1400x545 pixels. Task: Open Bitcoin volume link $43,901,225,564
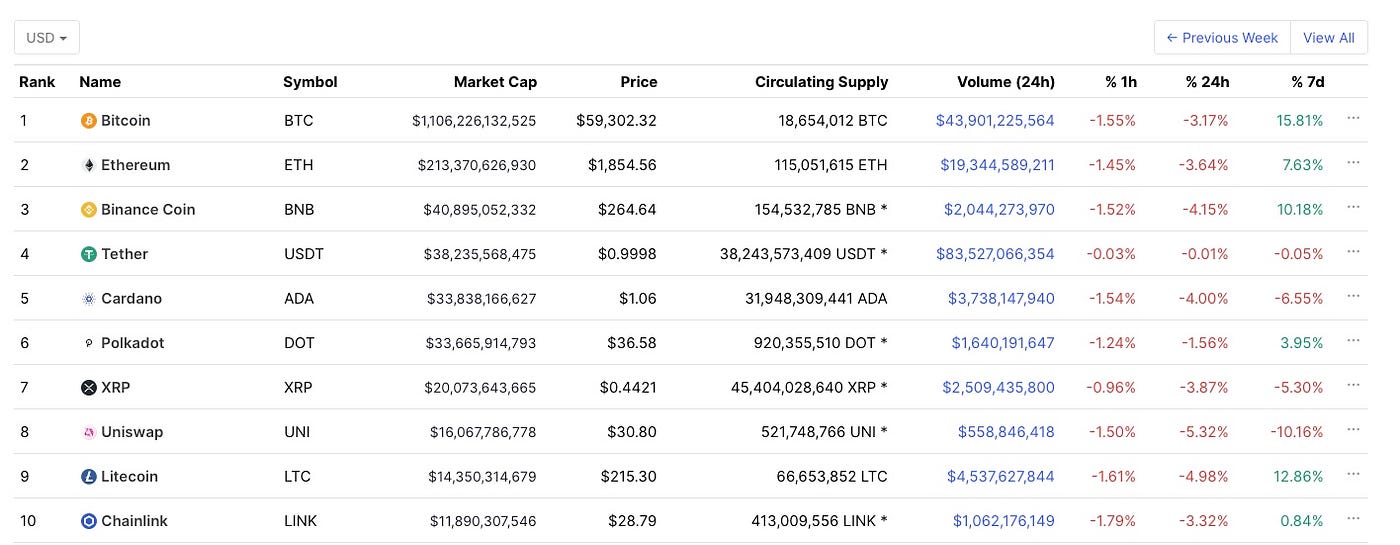995,121
